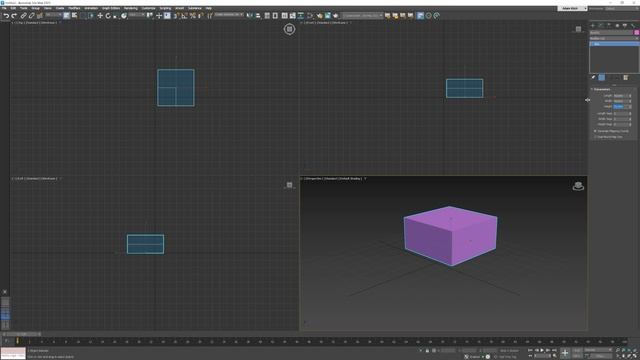Open the Rendering menu

coord(131,8)
